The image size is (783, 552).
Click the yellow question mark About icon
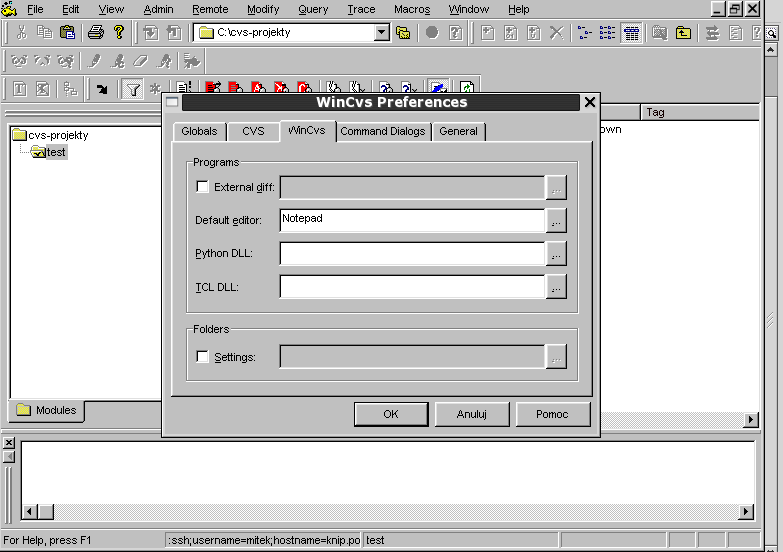click(119, 33)
